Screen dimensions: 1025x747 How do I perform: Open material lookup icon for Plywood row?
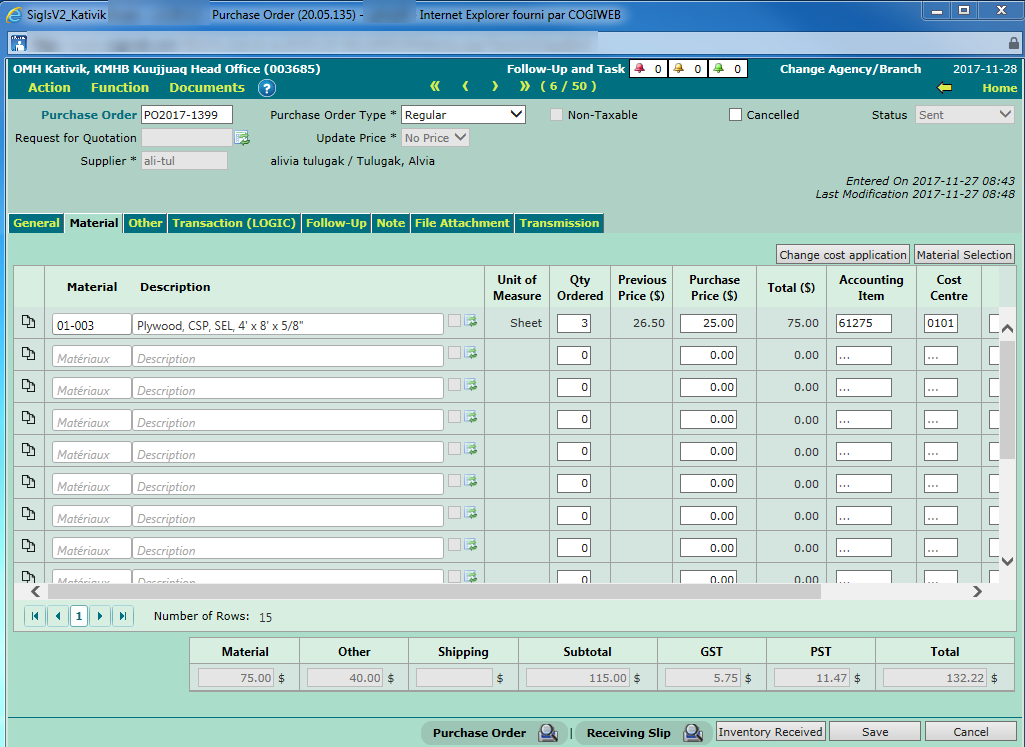point(471,322)
